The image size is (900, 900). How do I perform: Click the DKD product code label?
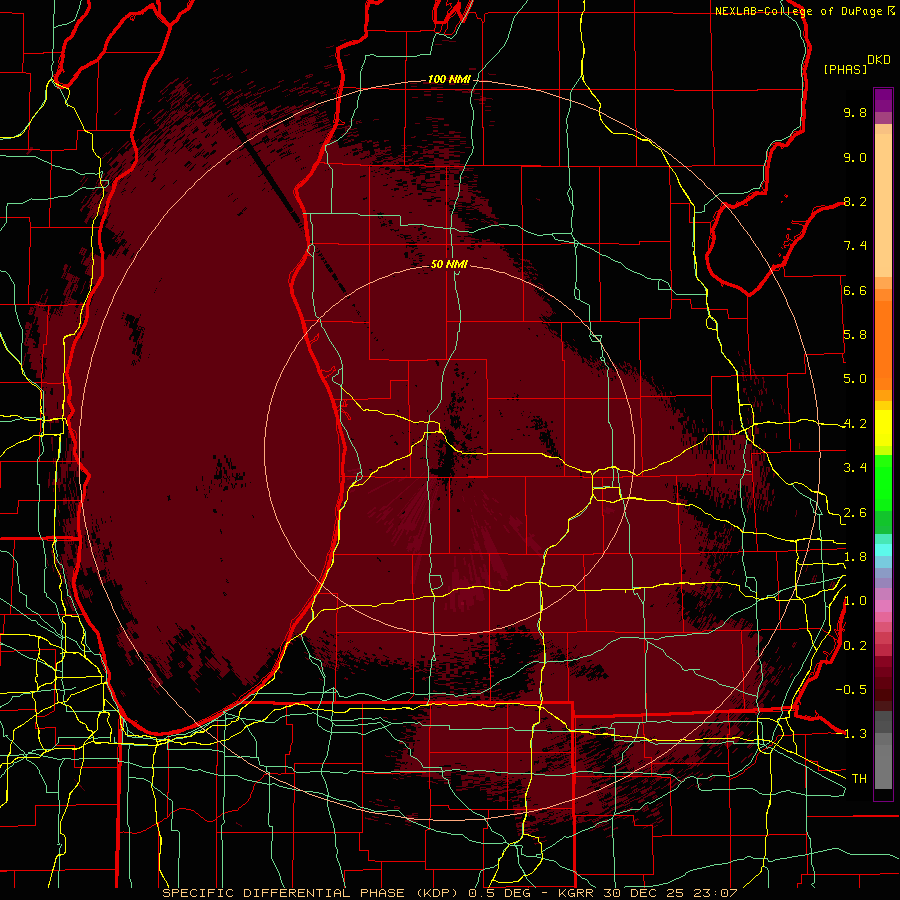coord(878,60)
